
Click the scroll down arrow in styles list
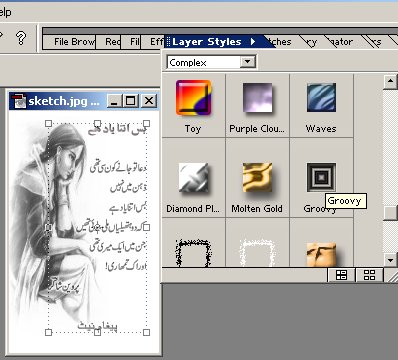pos(390,260)
